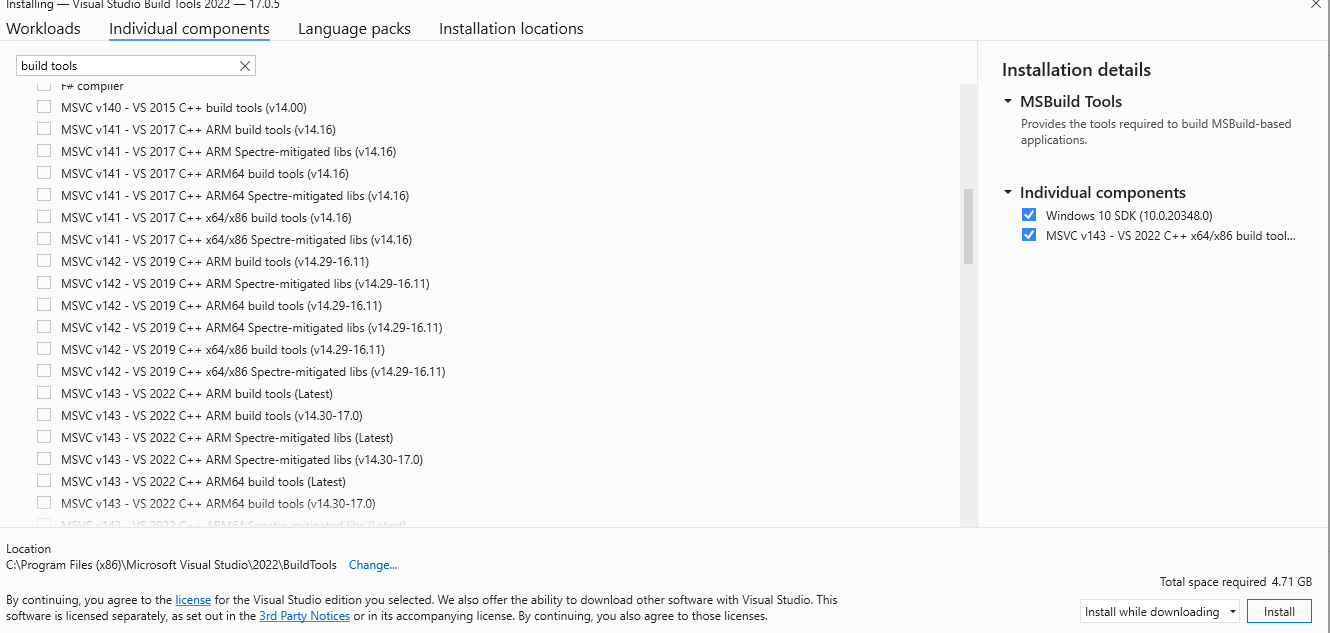Select MSVC v143 - VS 2022 ARM build tools (Latest)
1330x633 pixels.
click(x=44, y=393)
